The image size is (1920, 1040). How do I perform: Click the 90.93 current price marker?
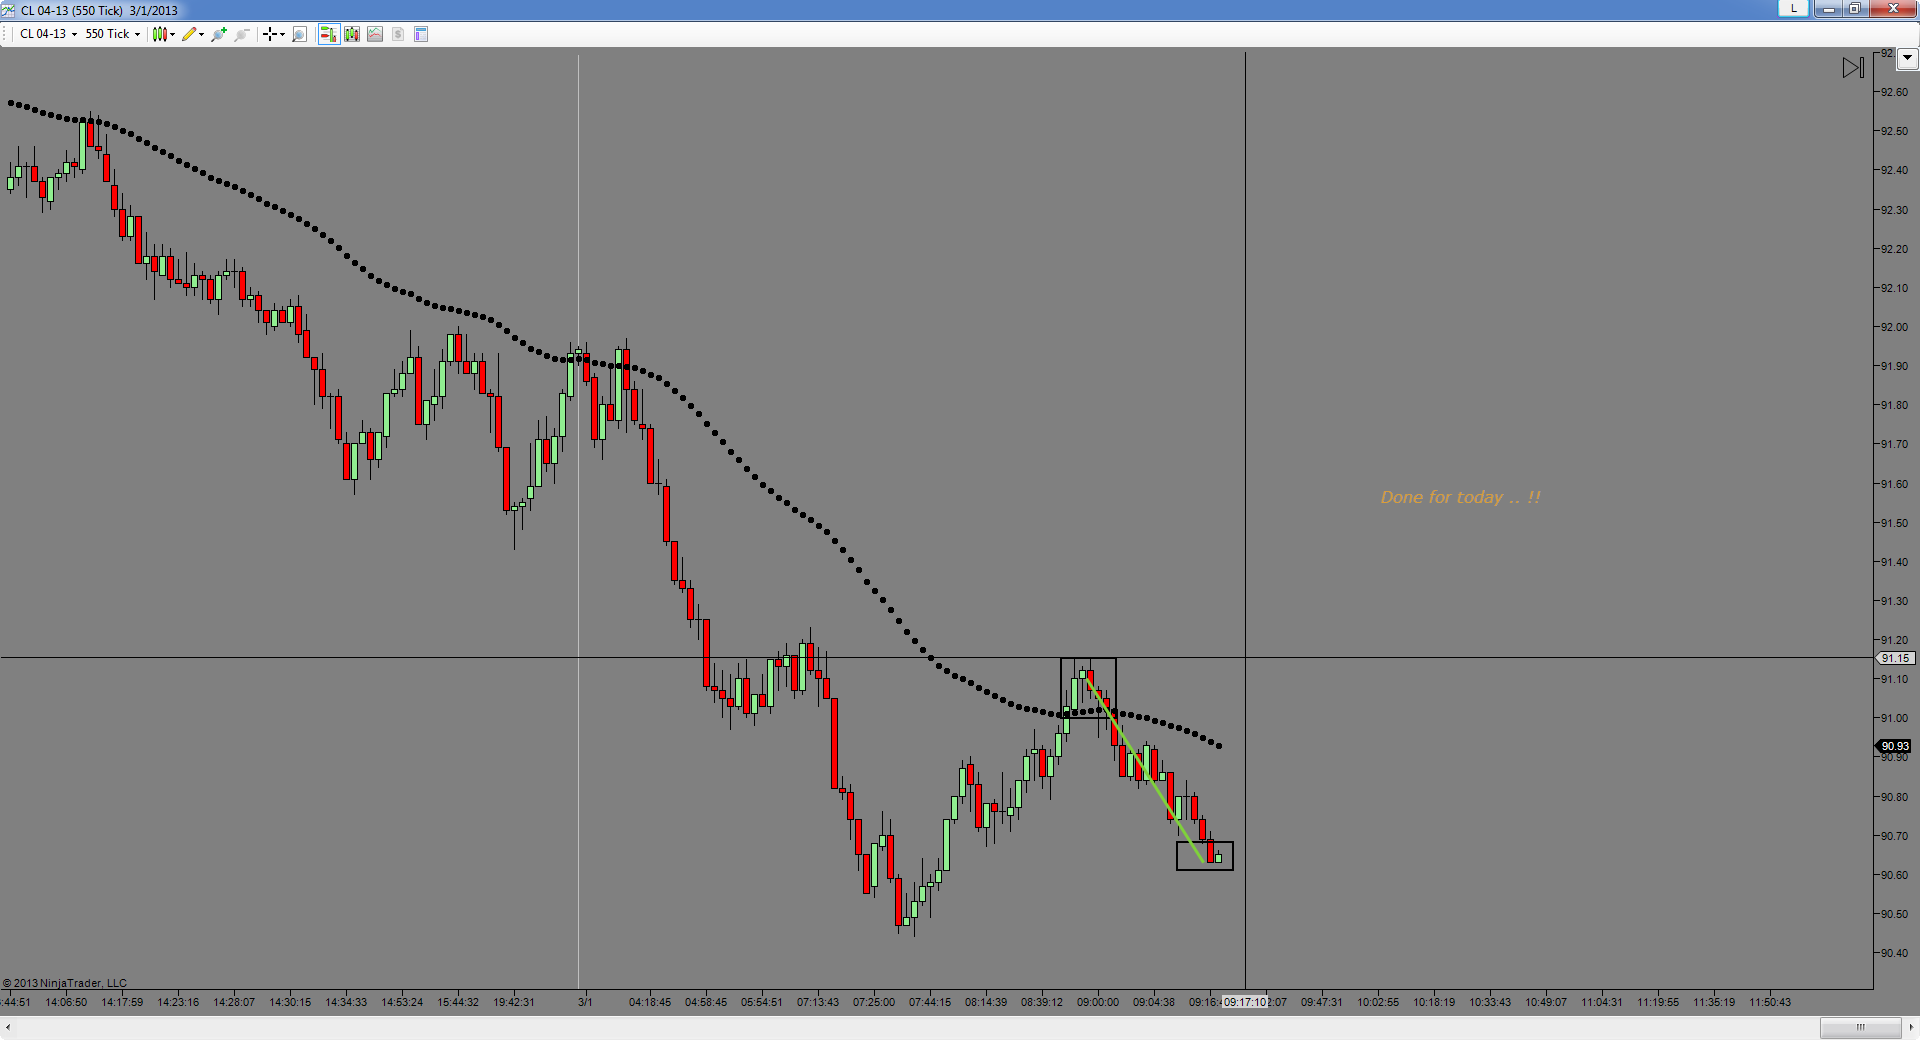(1894, 746)
